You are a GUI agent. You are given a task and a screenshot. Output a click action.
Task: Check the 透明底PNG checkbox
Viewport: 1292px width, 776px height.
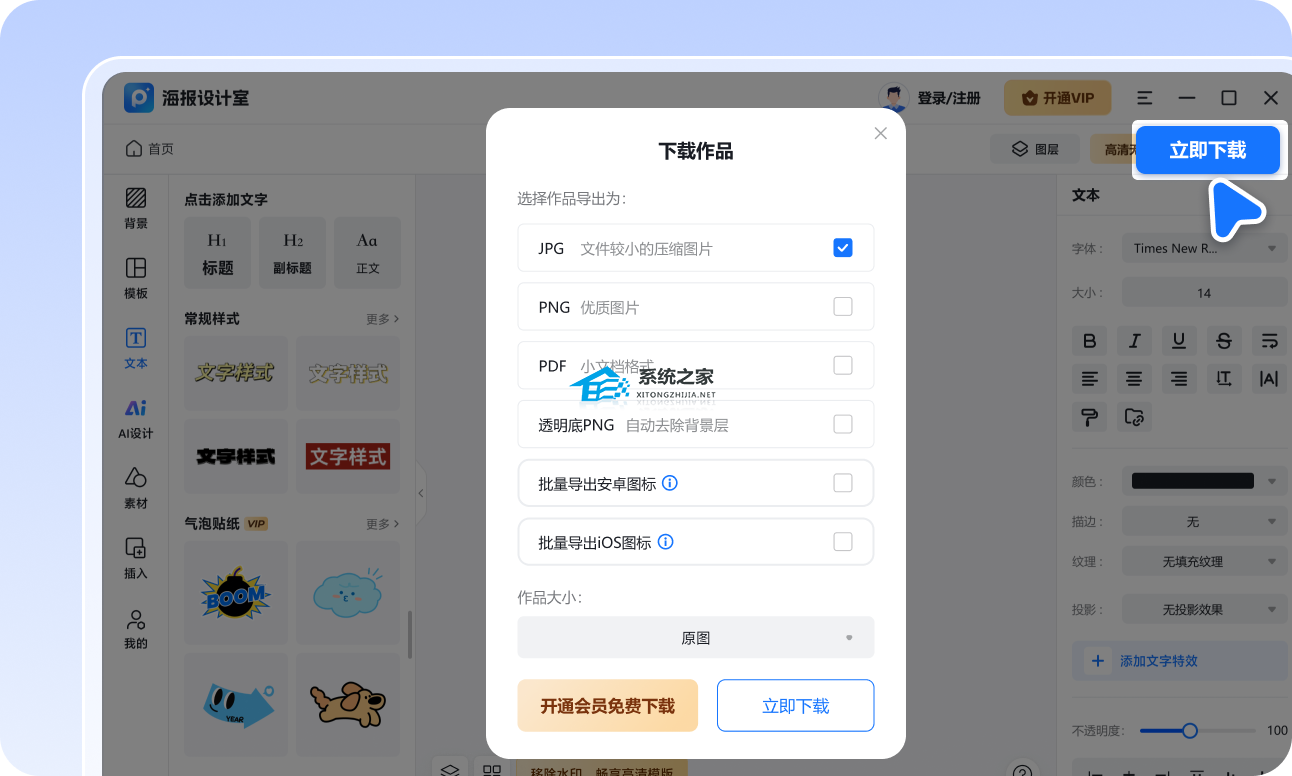pos(843,425)
